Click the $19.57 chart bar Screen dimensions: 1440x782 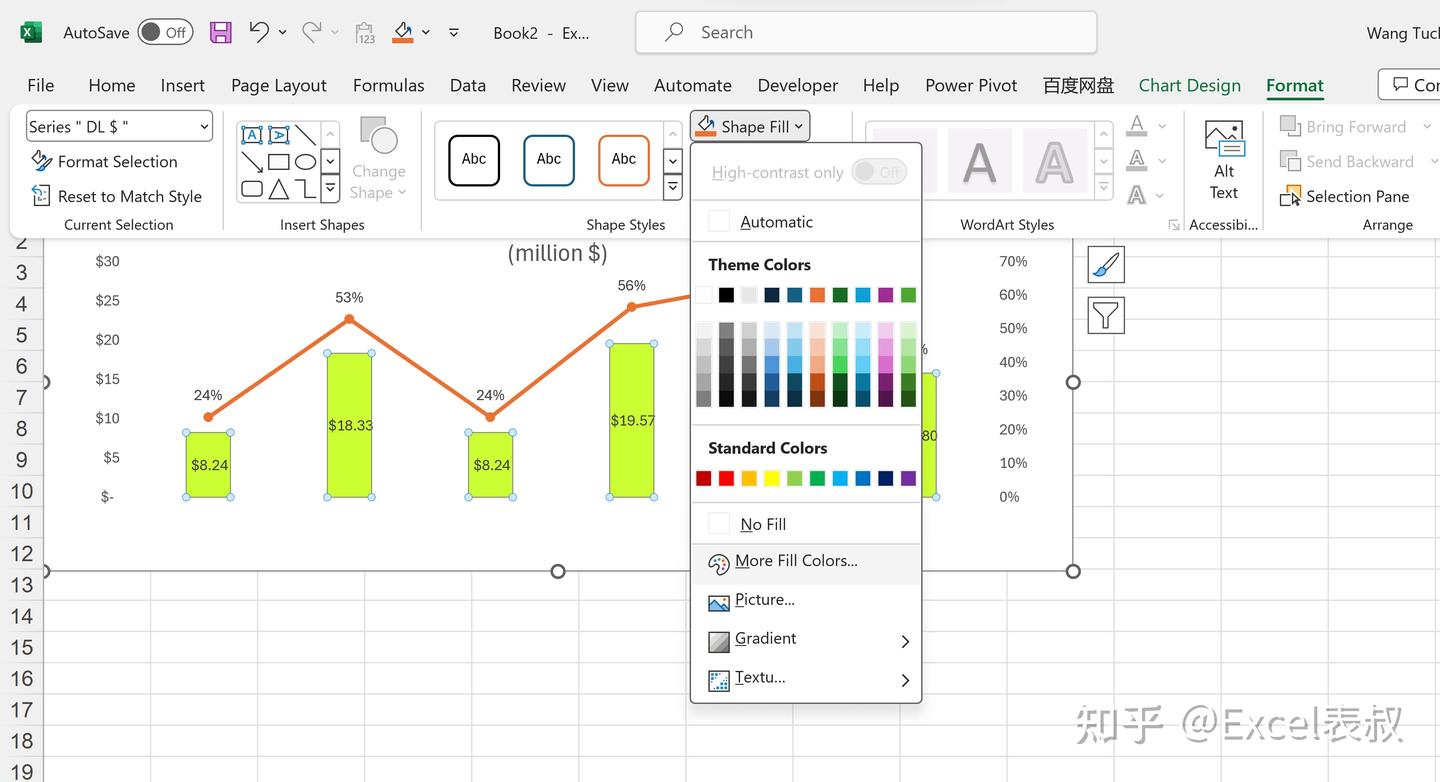coord(632,421)
